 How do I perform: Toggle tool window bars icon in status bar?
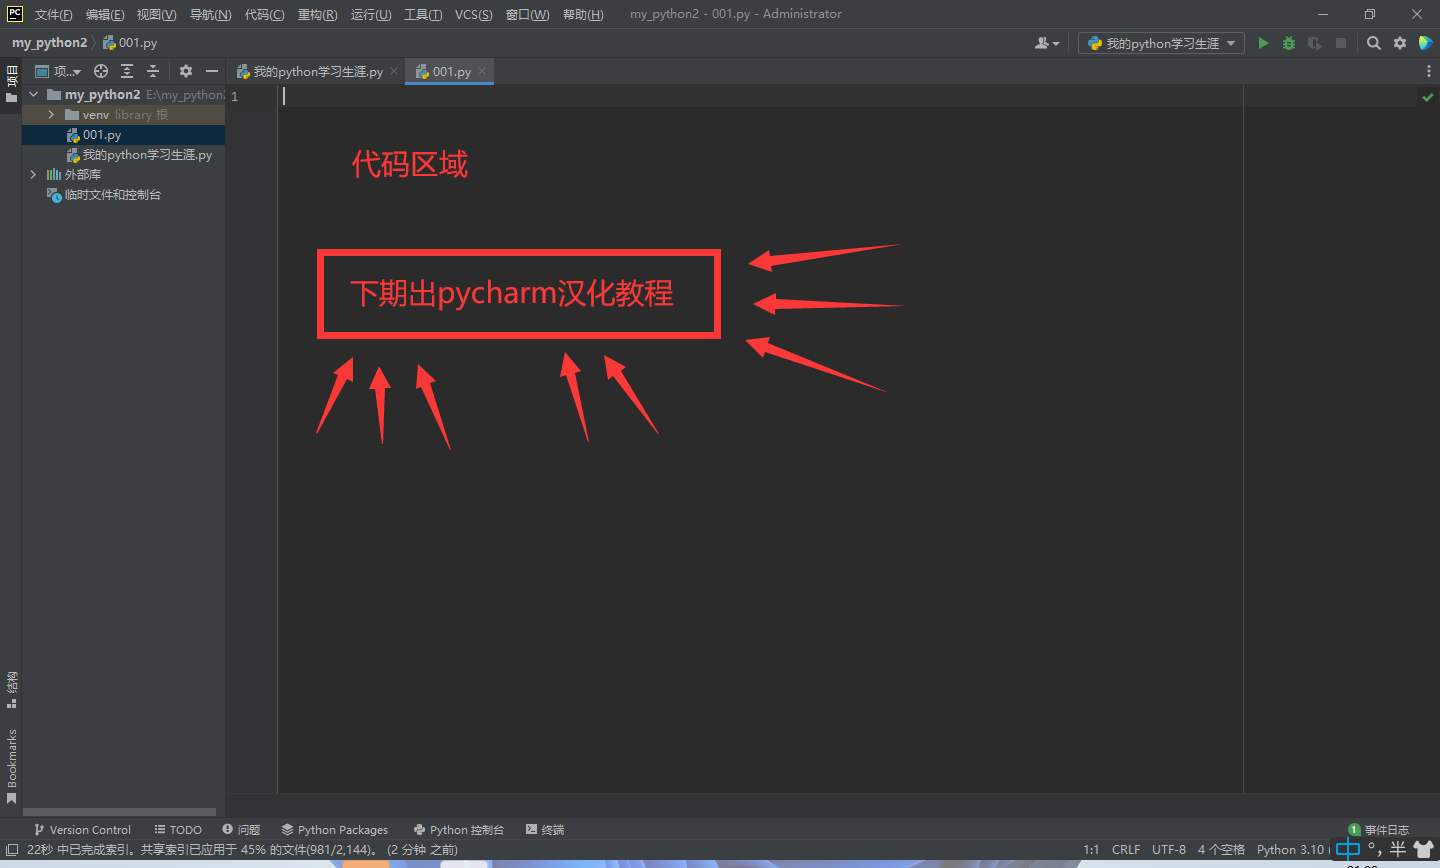click(x=12, y=850)
